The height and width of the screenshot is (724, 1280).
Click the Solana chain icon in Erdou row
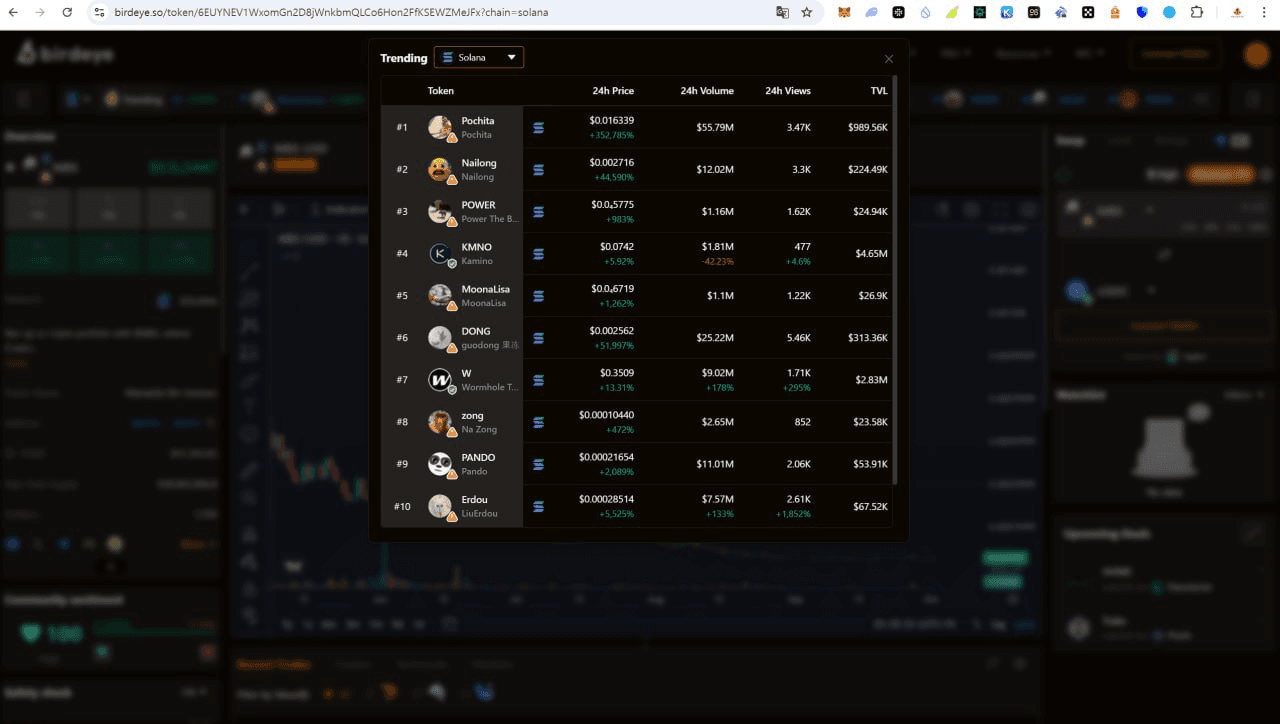pyautogui.click(x=539, y=506)
